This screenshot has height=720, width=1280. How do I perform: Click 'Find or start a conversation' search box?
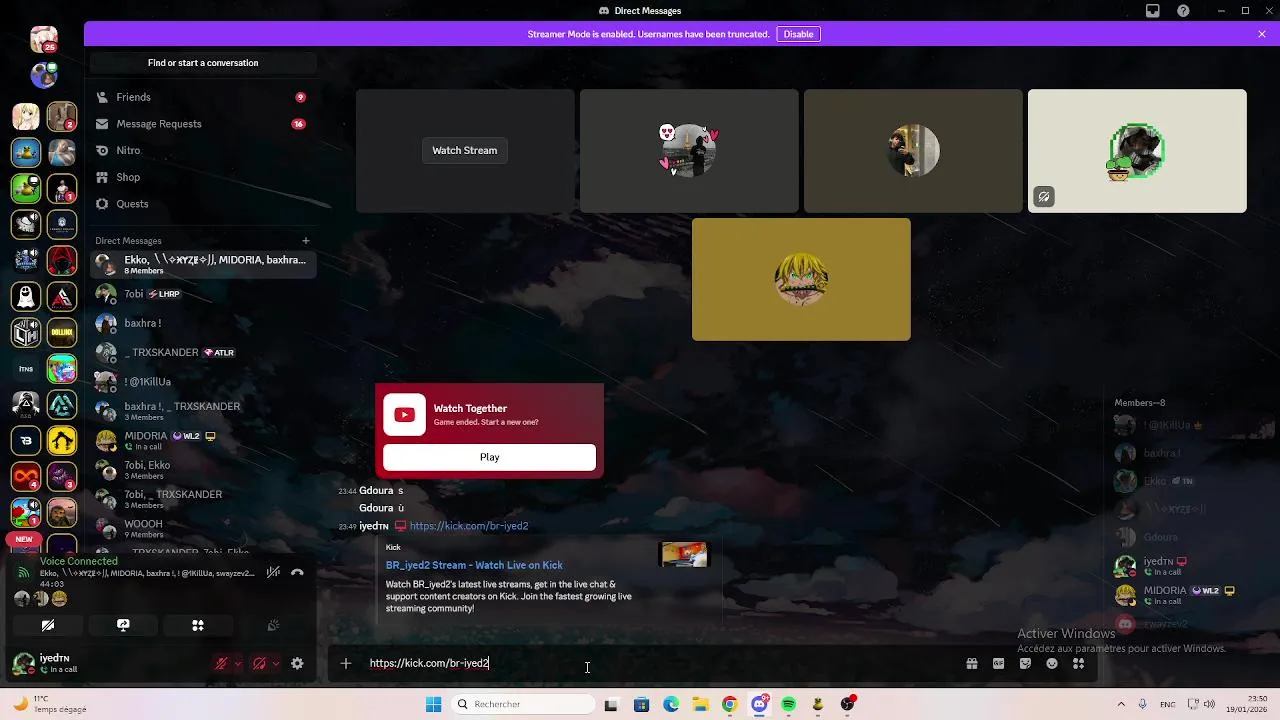[x=203, y=63]
